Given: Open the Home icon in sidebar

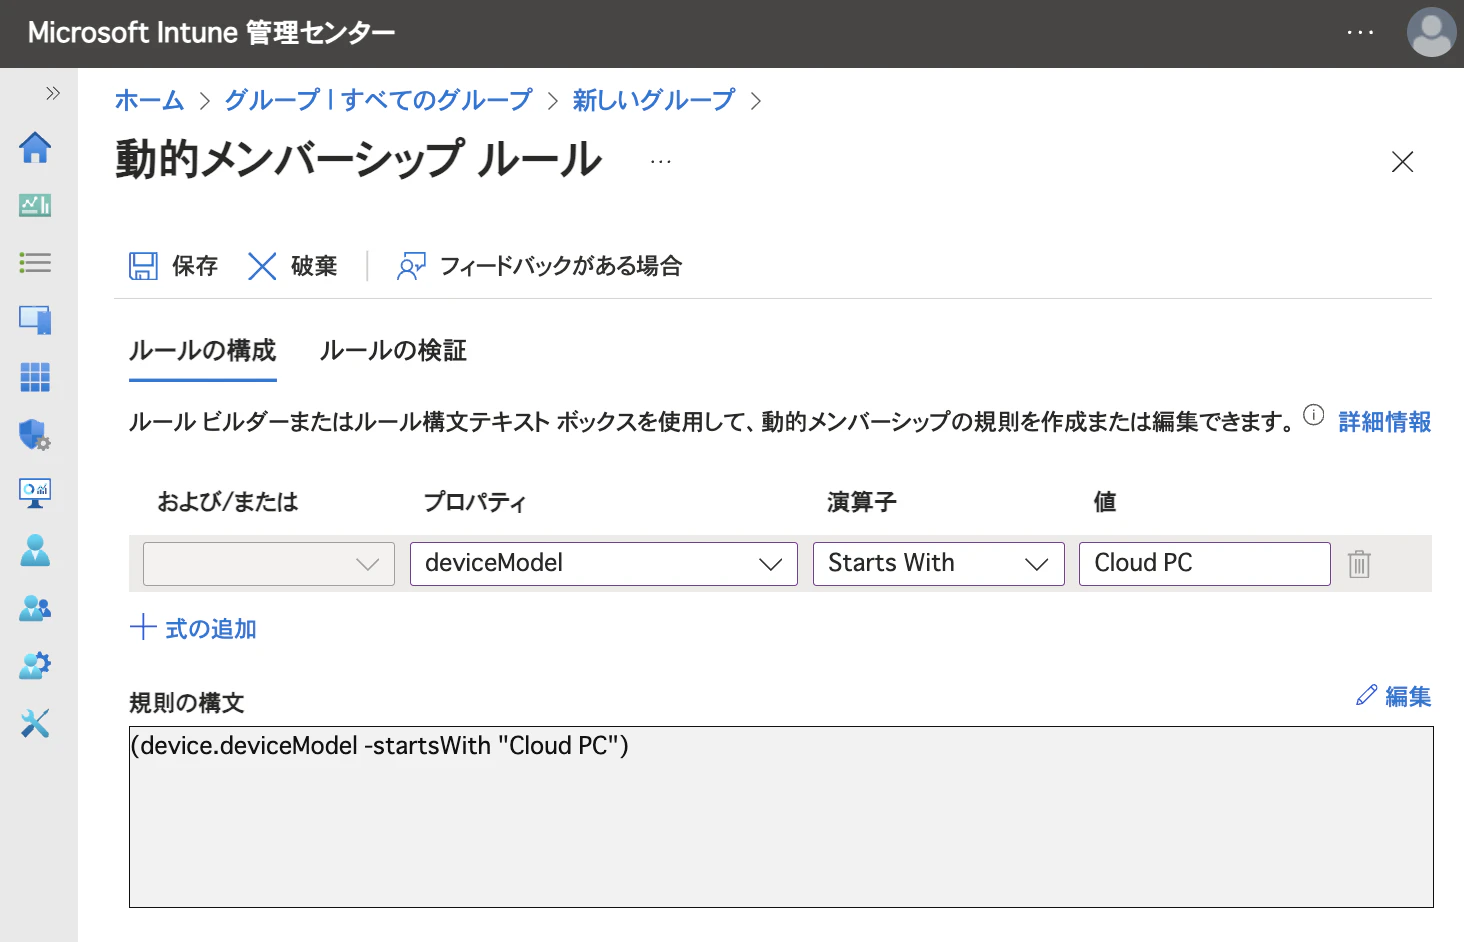Looking at the screenshot, I should [35, 148].
